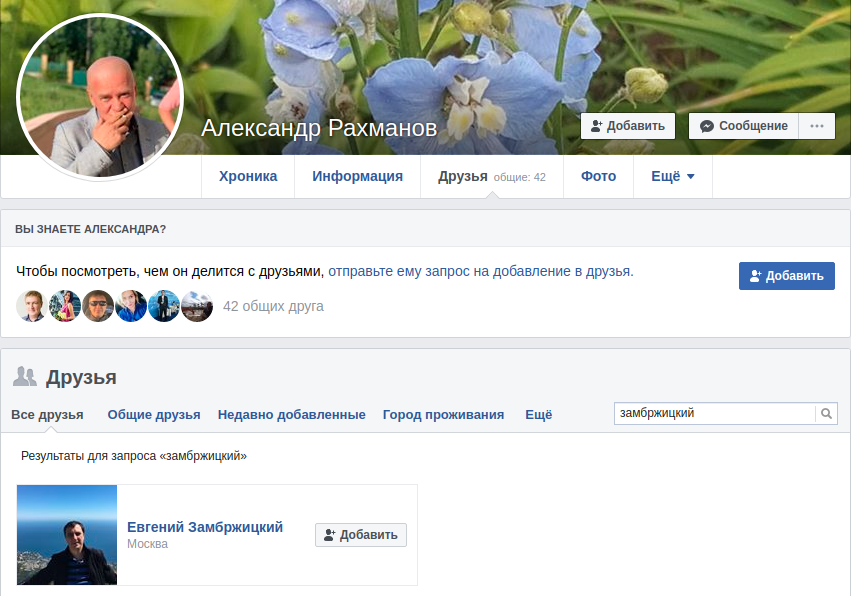Expand Ещё in friends filter tabs
This screenshot has height=596, width=851.
click(x=538, y=415)
